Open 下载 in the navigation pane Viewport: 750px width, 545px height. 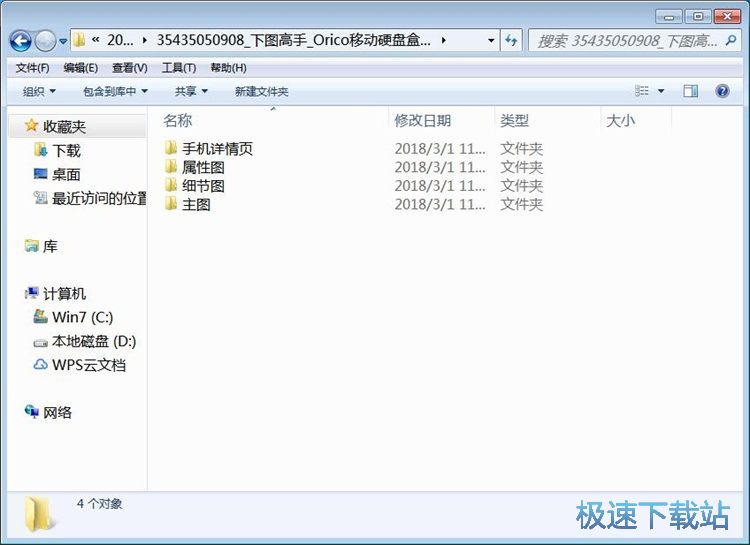[66, 151]
